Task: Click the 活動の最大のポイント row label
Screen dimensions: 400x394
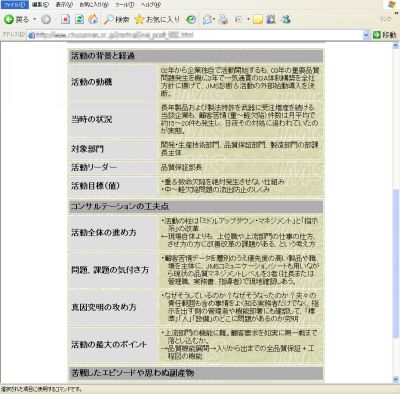Action: coord(109,344)
